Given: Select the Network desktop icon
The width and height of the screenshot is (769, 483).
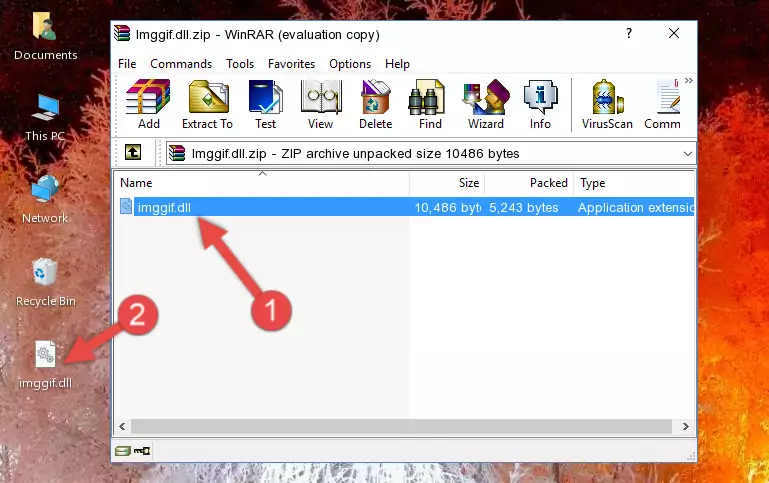Looking at the screenshot, I should [x=45, y=199].
